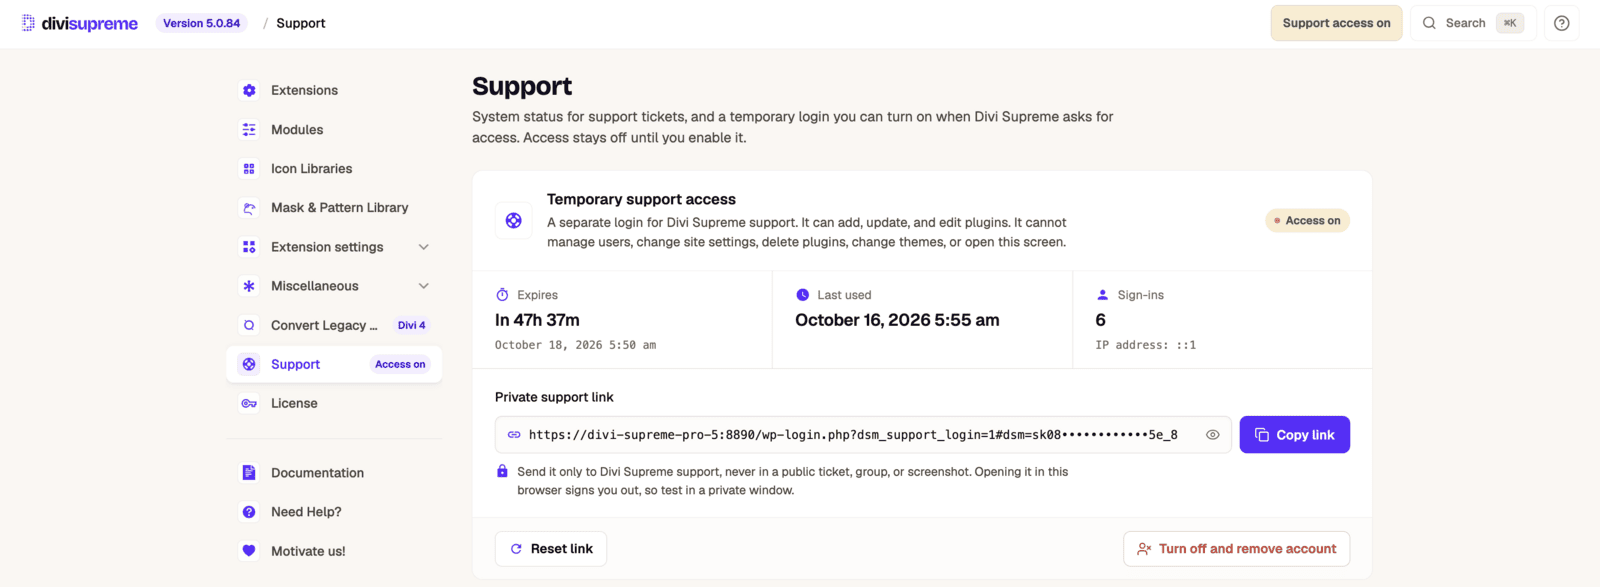
Task: Open the Need Help? link
Action: [334, 512]
